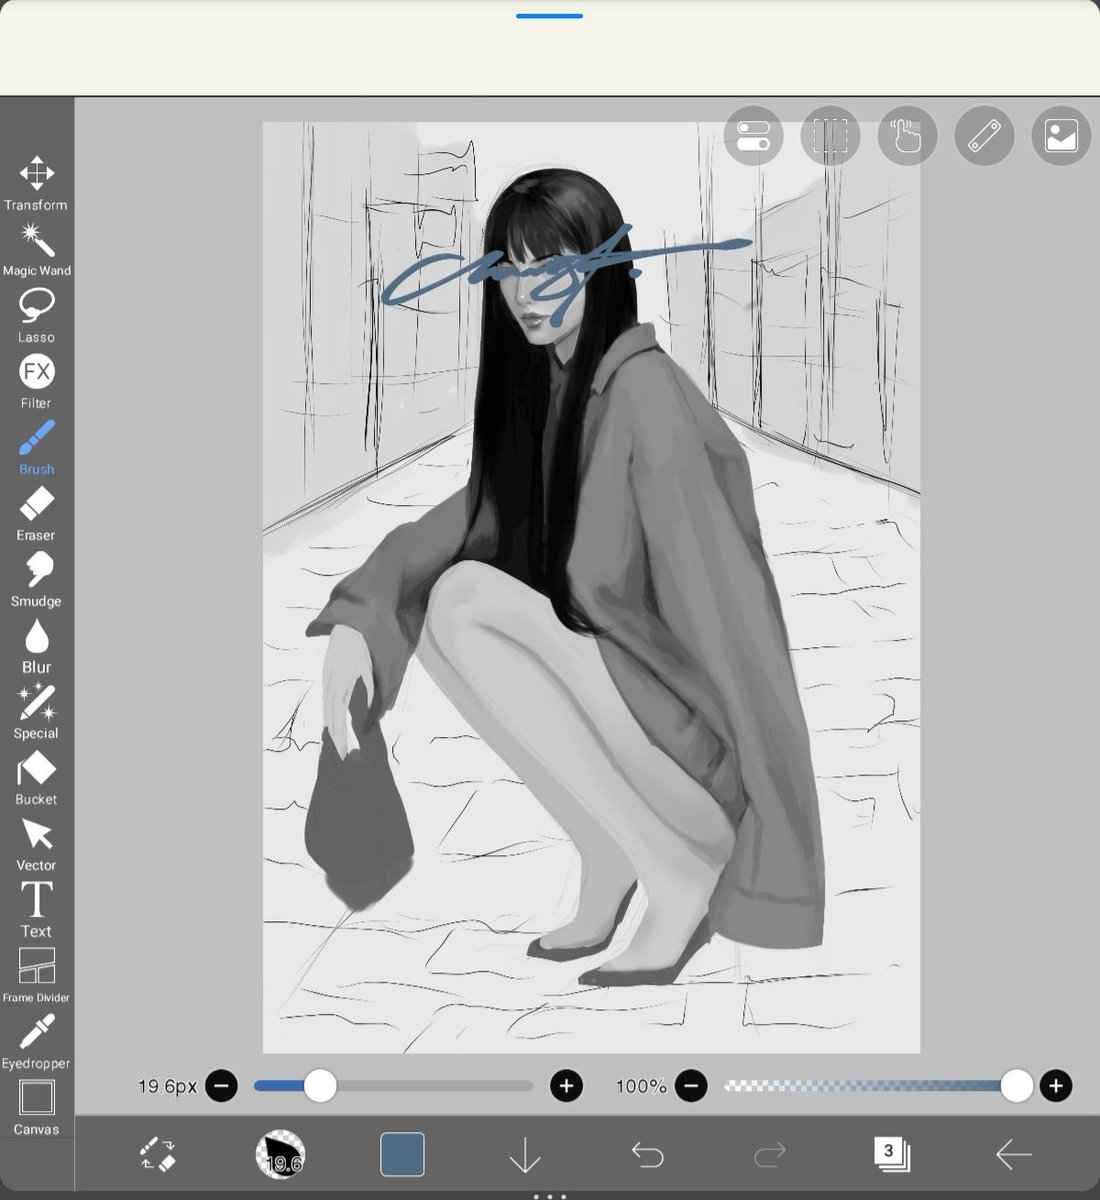Select the Text tool
1100x1200 pixels.
coord(36,909)
